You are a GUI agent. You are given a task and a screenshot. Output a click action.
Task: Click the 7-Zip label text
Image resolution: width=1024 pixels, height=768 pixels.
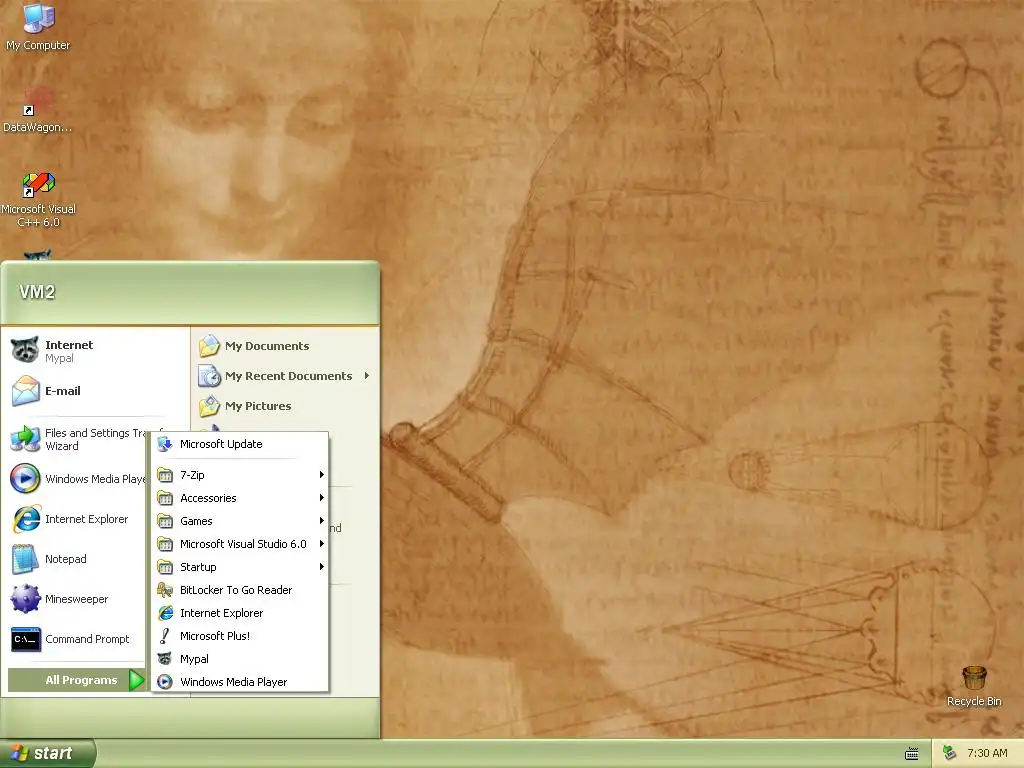(192, 475)
